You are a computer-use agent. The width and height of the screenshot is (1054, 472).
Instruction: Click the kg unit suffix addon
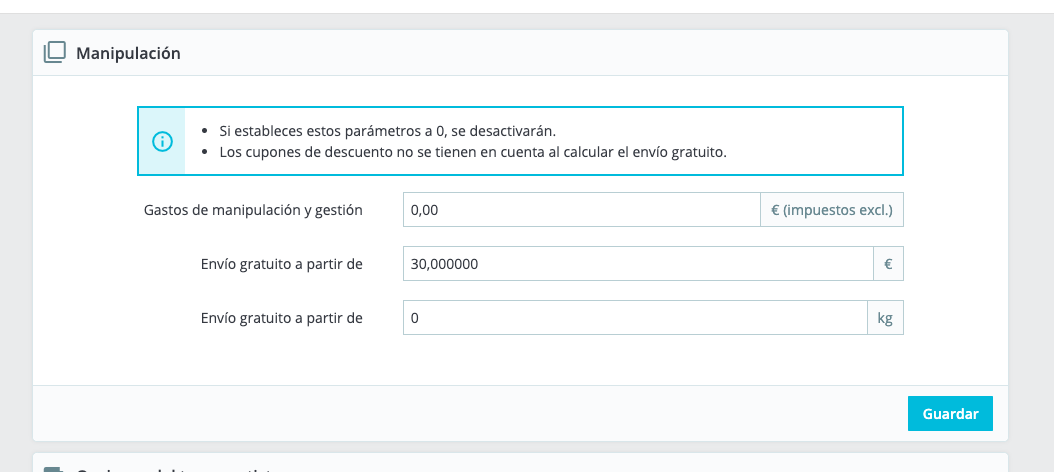click(x=885, y=318)
